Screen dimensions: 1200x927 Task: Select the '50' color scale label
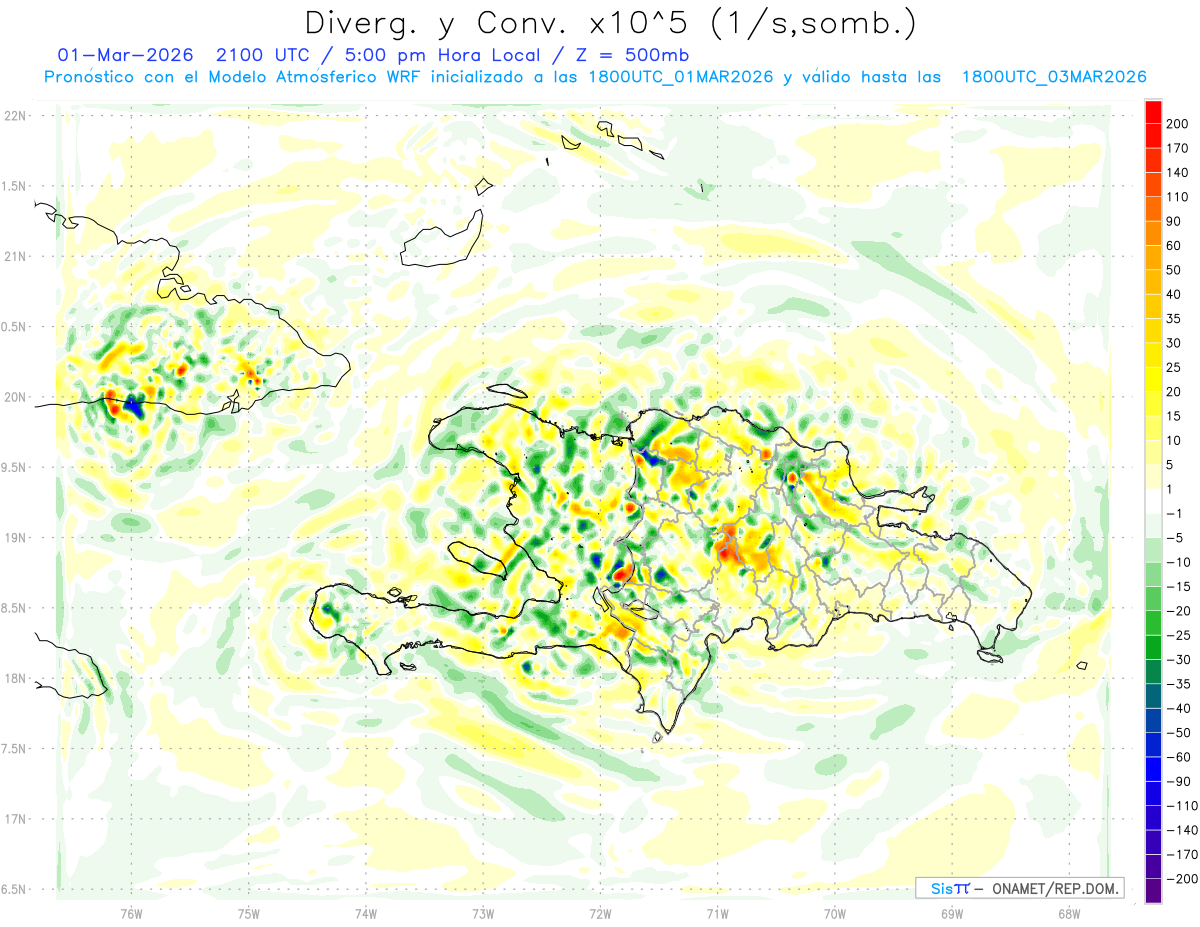pos(1174,270)
